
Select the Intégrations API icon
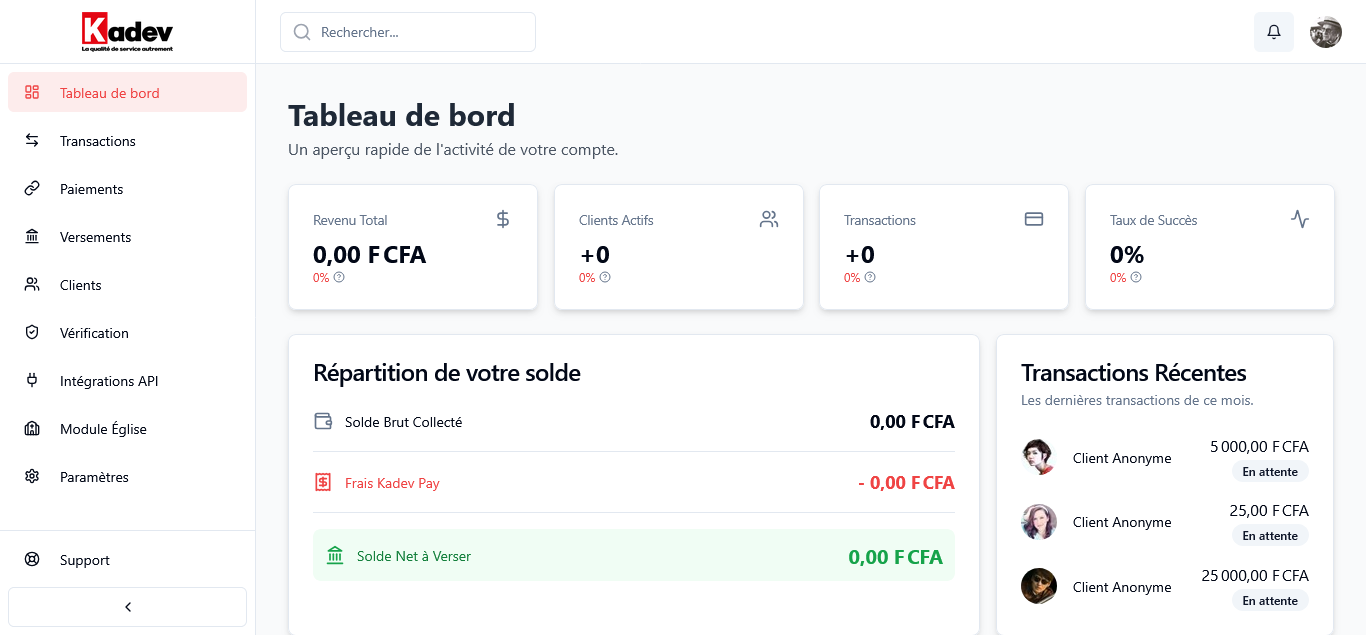31,381
